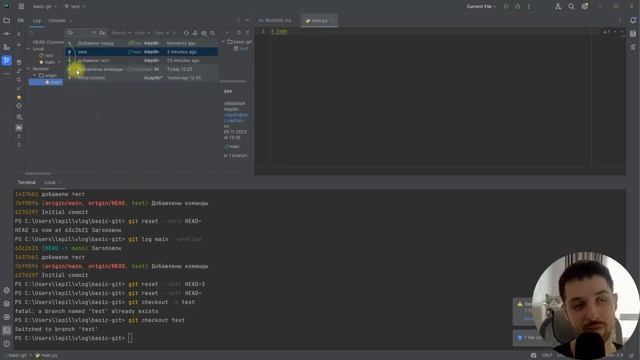Select the commit from 2 minutes ago
The image size is (640, 360).
142,52
